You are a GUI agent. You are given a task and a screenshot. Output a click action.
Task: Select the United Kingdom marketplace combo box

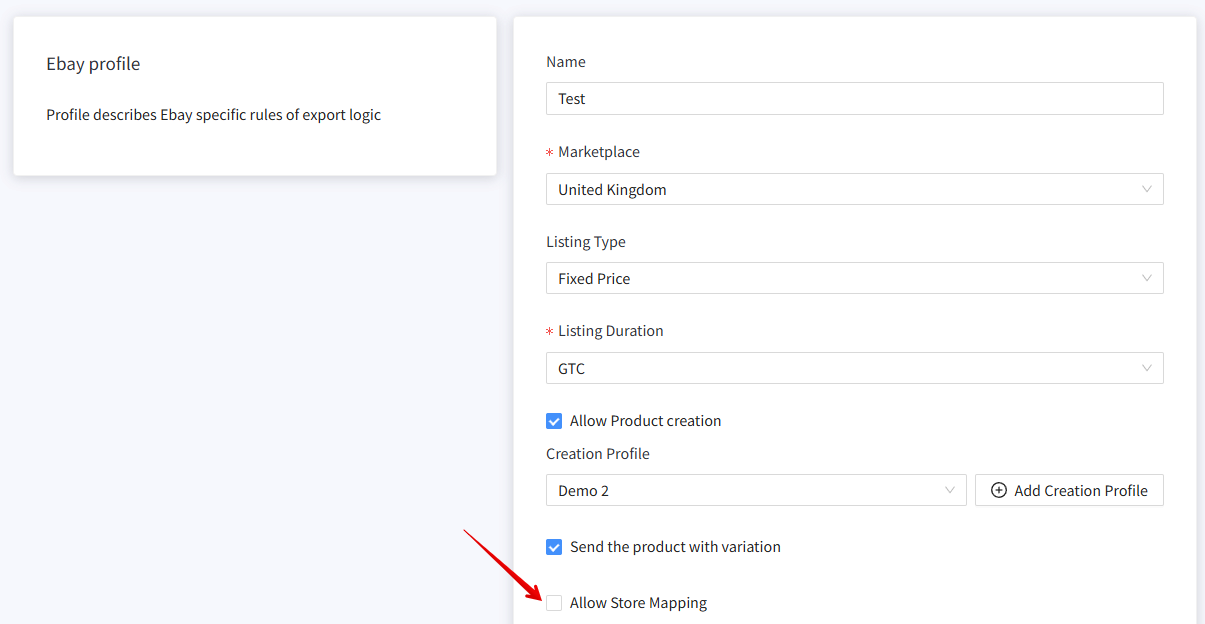point(855,189)
